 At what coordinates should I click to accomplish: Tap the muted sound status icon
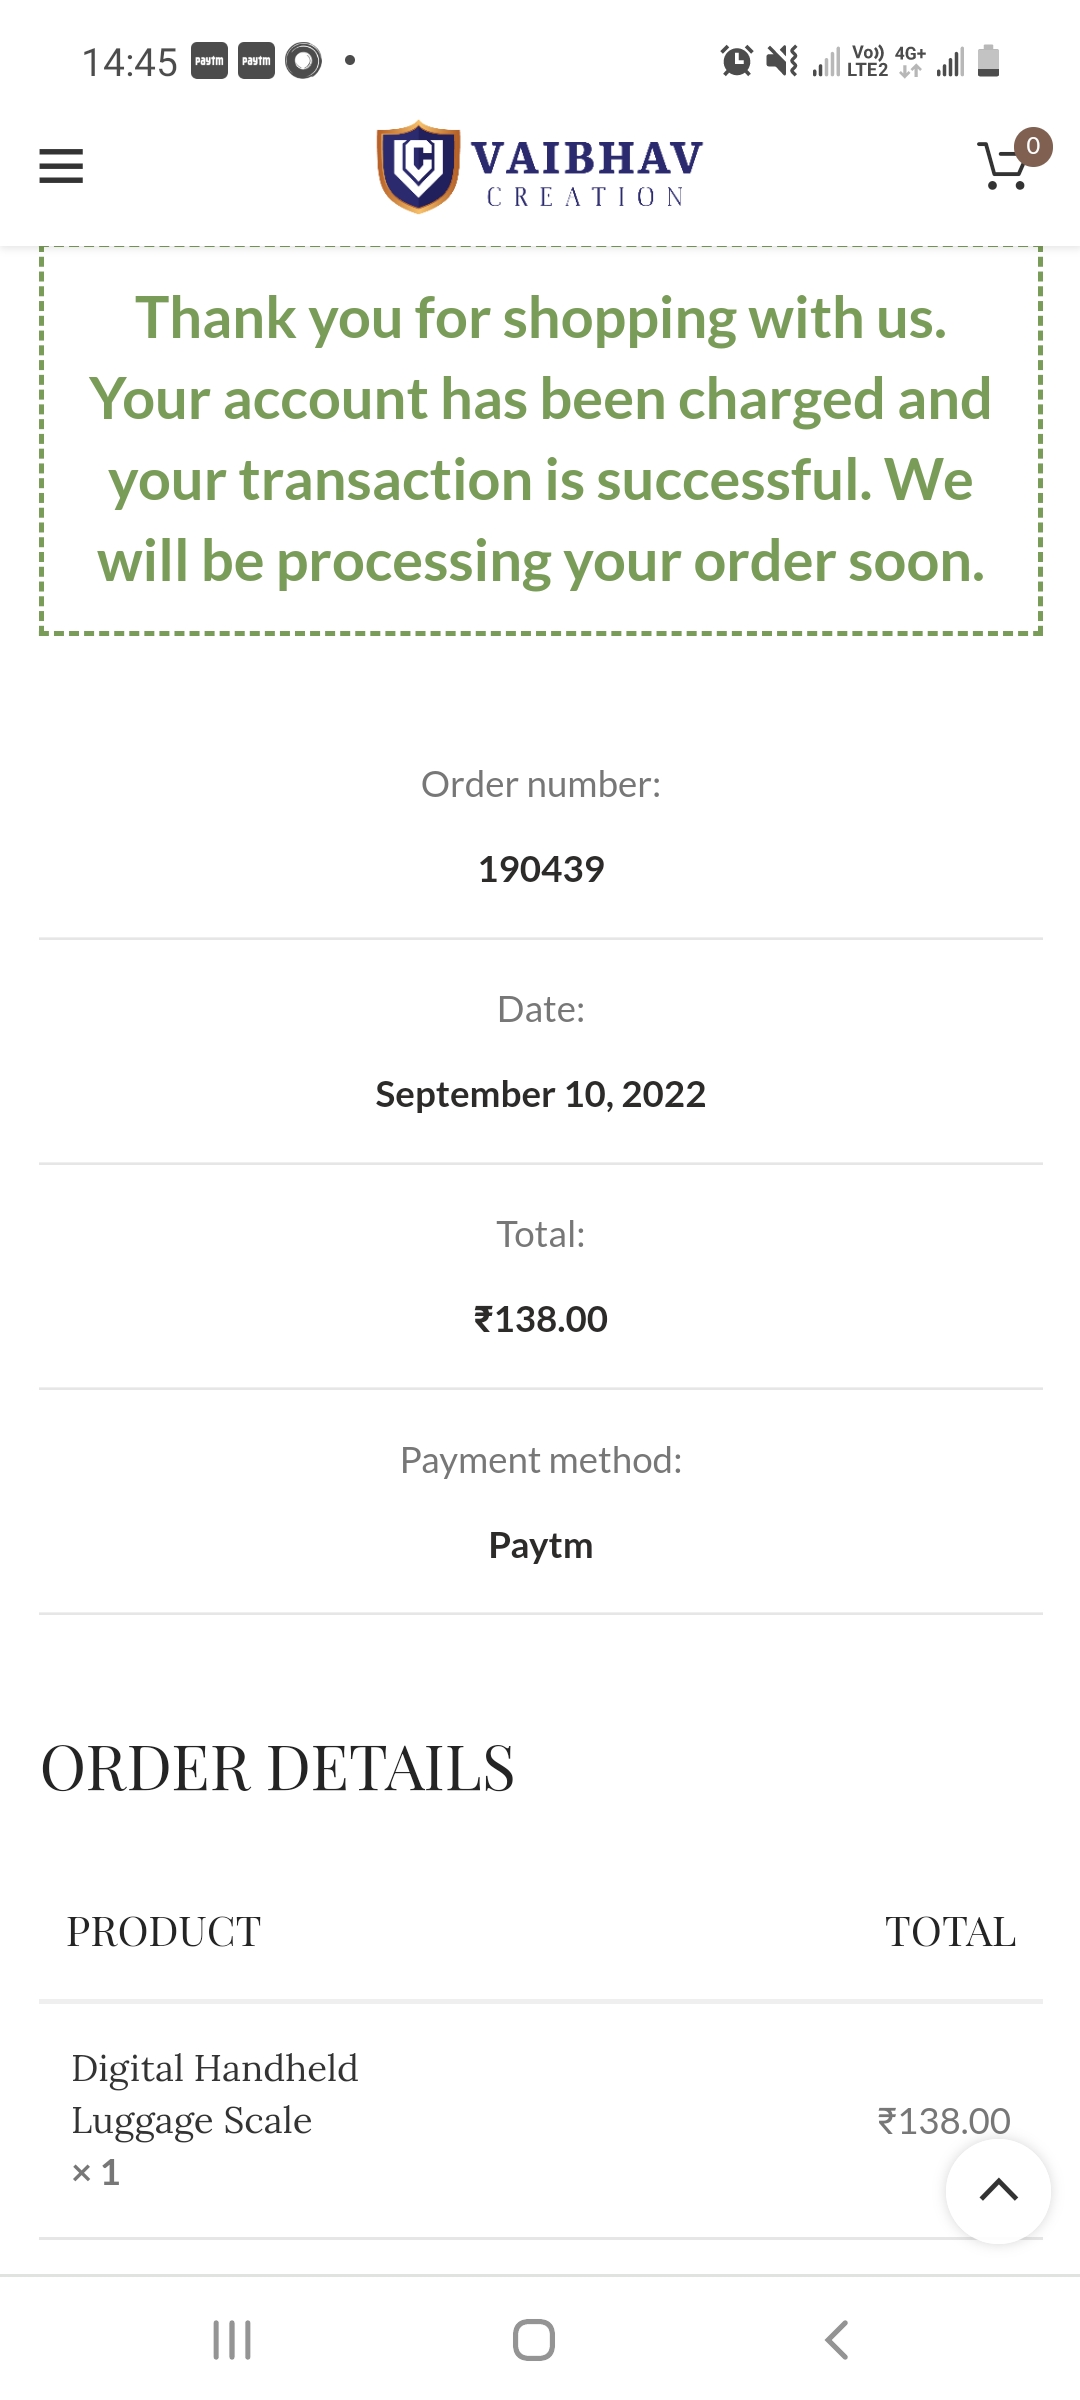(782, 61)
